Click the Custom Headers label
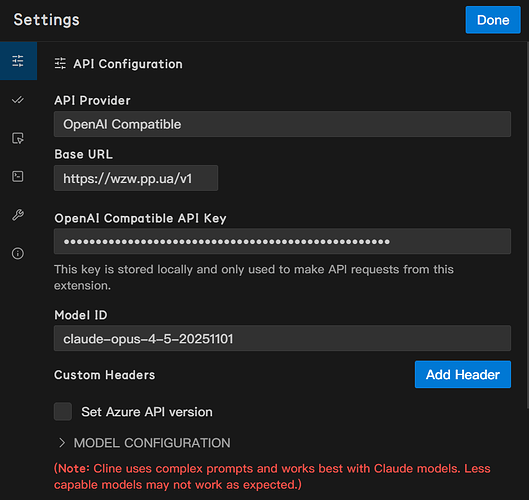This screenshot has height=500, width=529. [105, 375]
